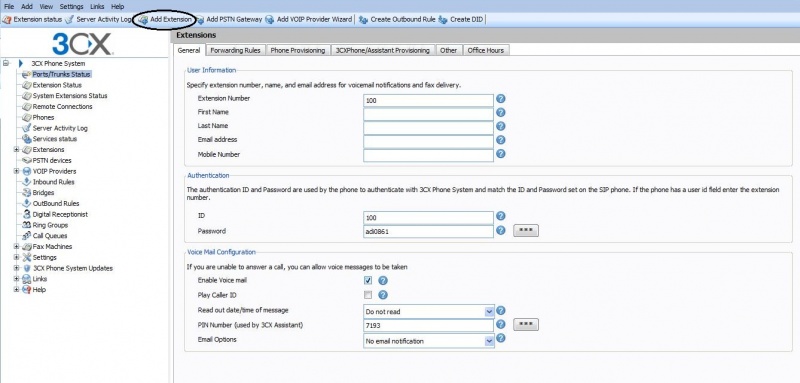The image size is (800, 383).
Task: Click help icon beside First Name
Action: click(x=501, y=112)
